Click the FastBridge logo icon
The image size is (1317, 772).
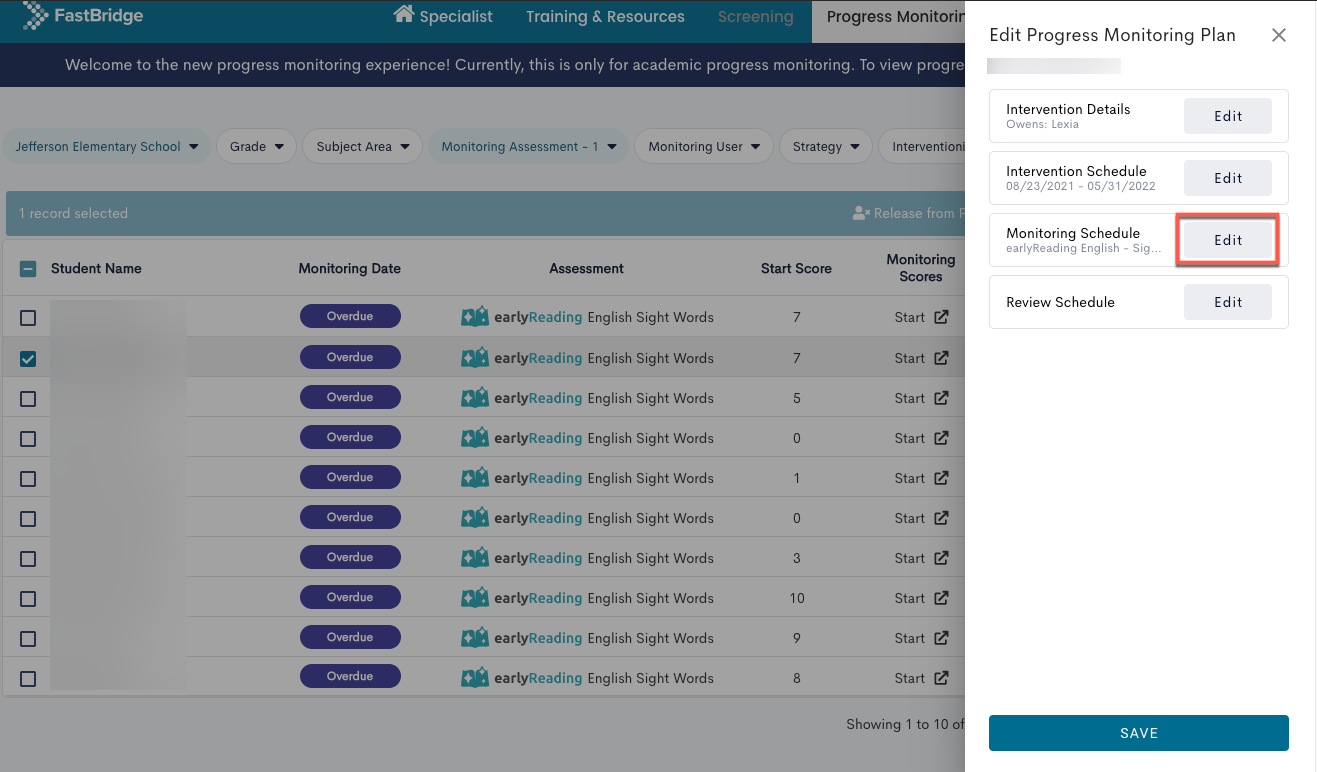pos(35,15)
